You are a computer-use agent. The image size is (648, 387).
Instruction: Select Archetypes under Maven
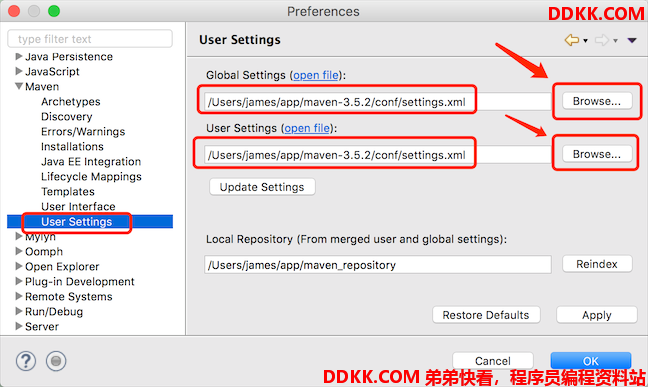tap(71, 102)
